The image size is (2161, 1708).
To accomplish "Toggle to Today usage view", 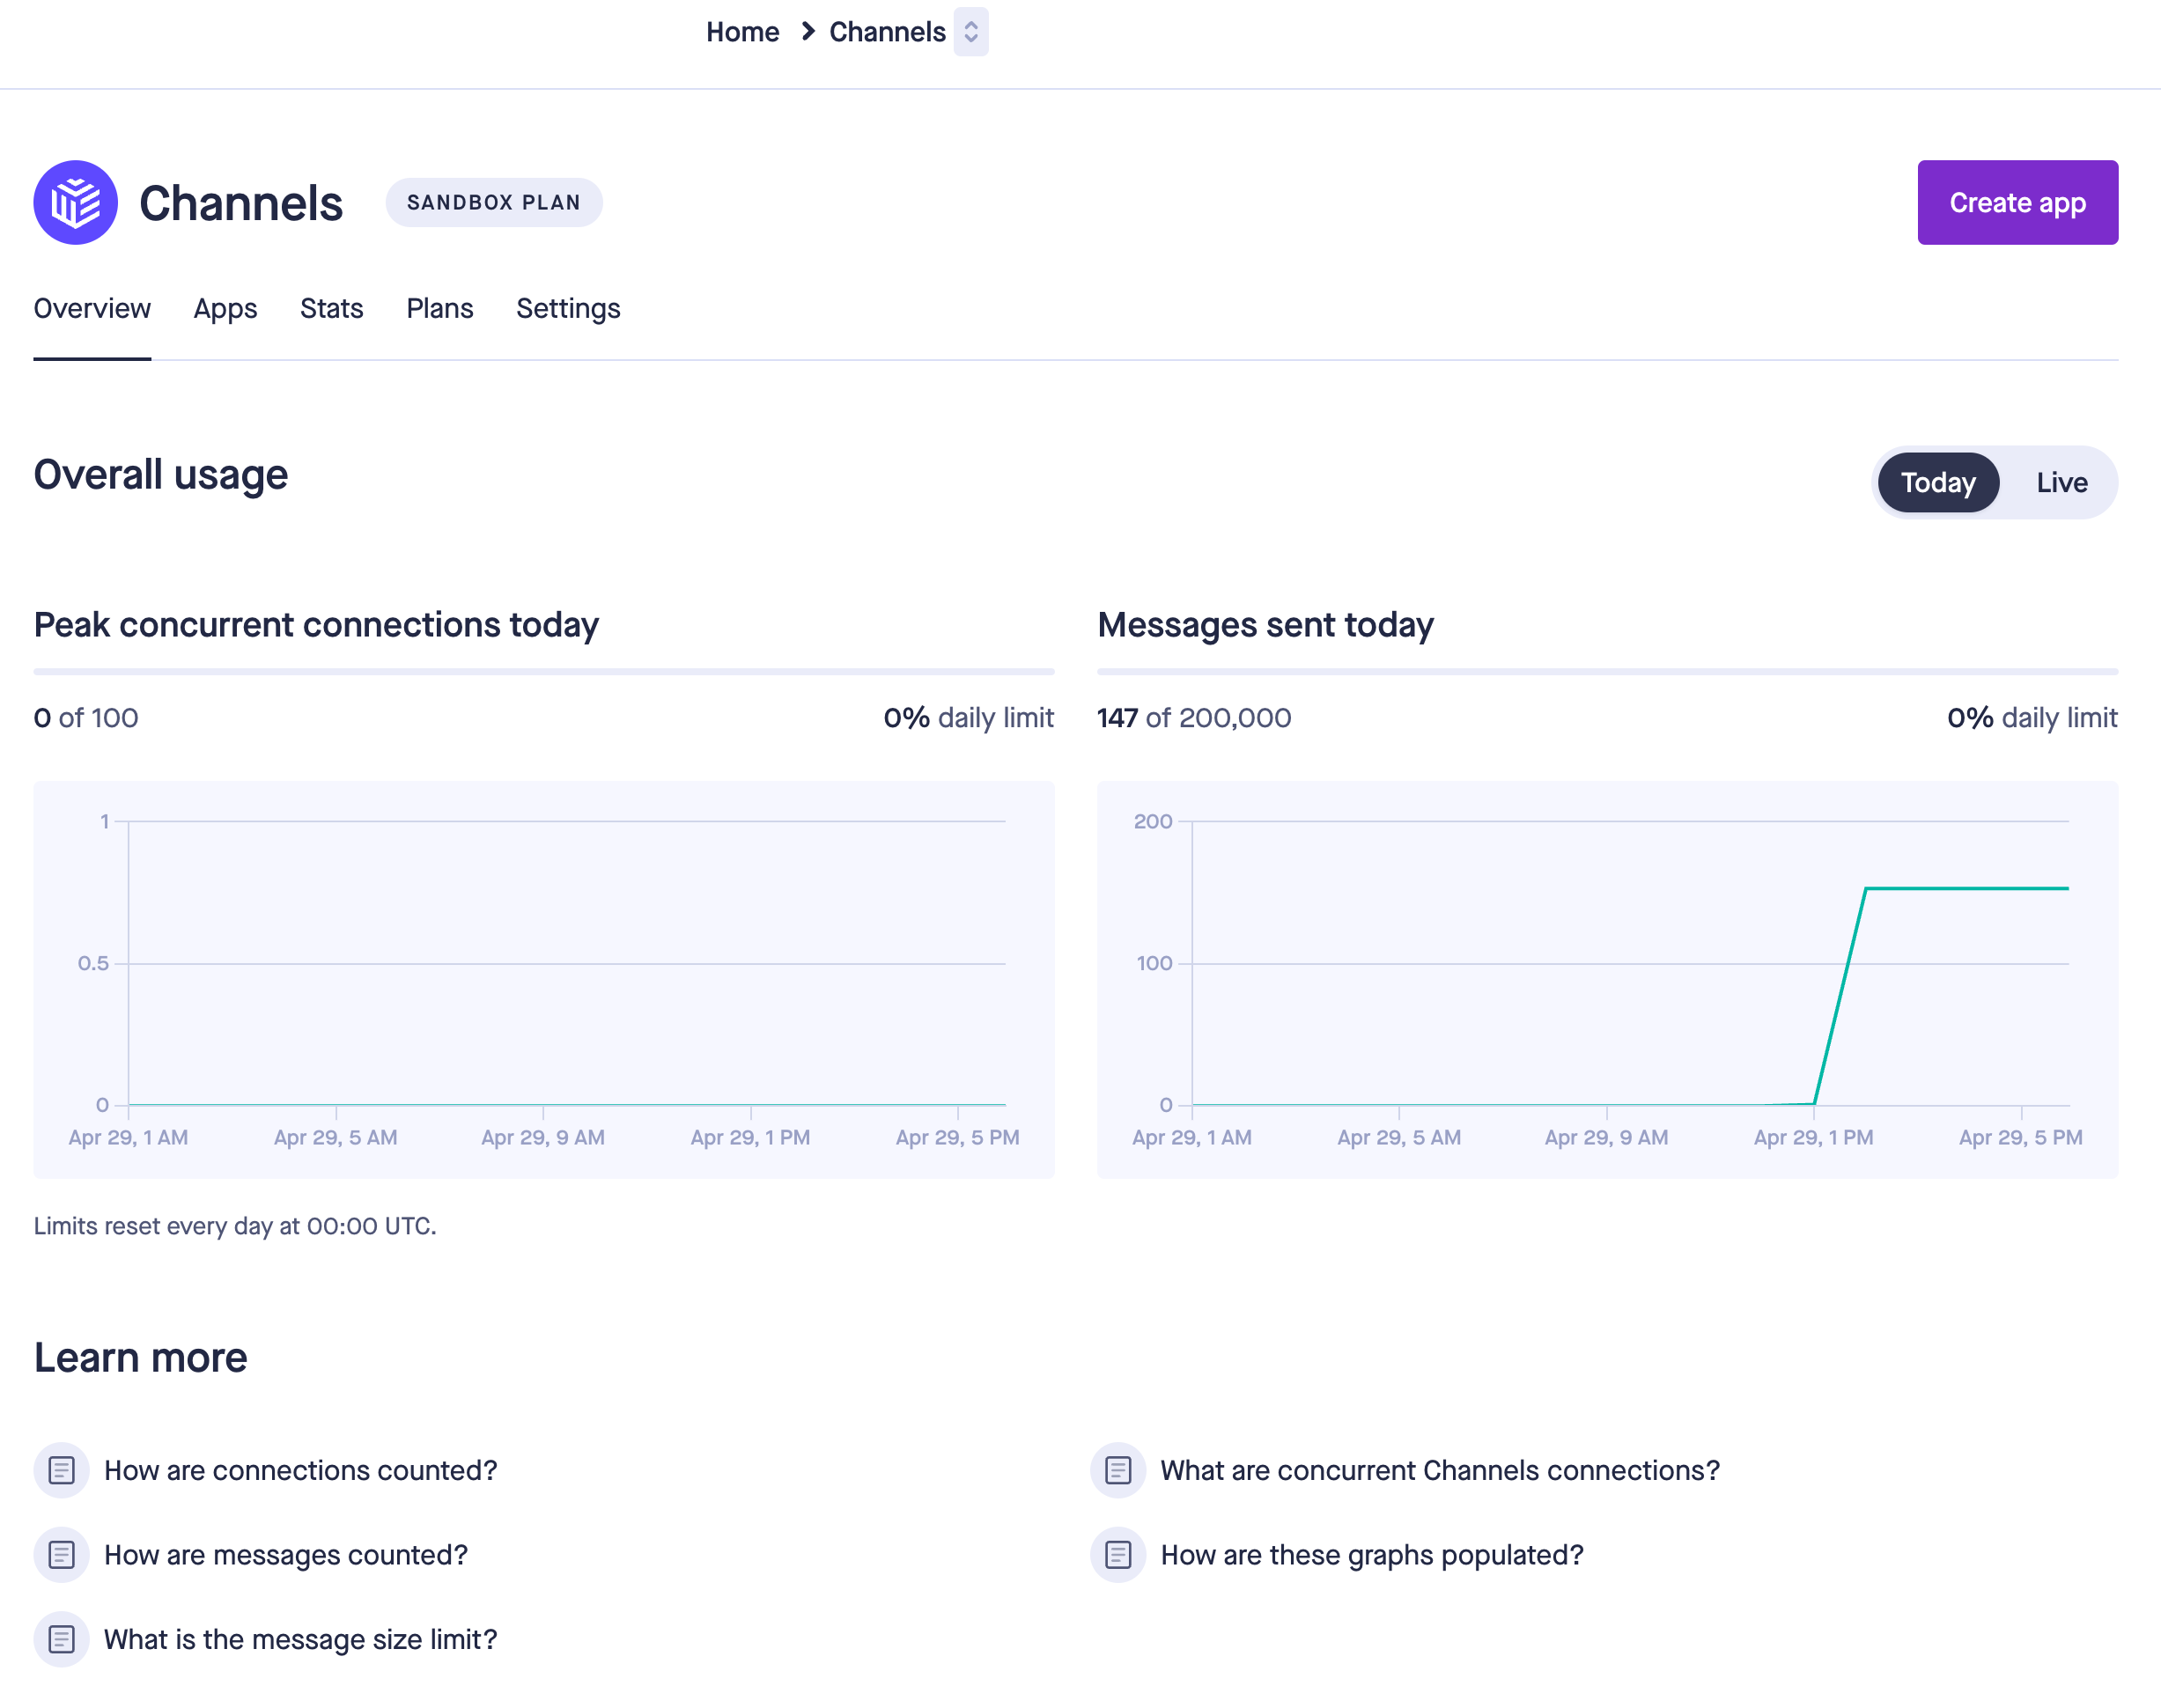I will click(1938, 481).
